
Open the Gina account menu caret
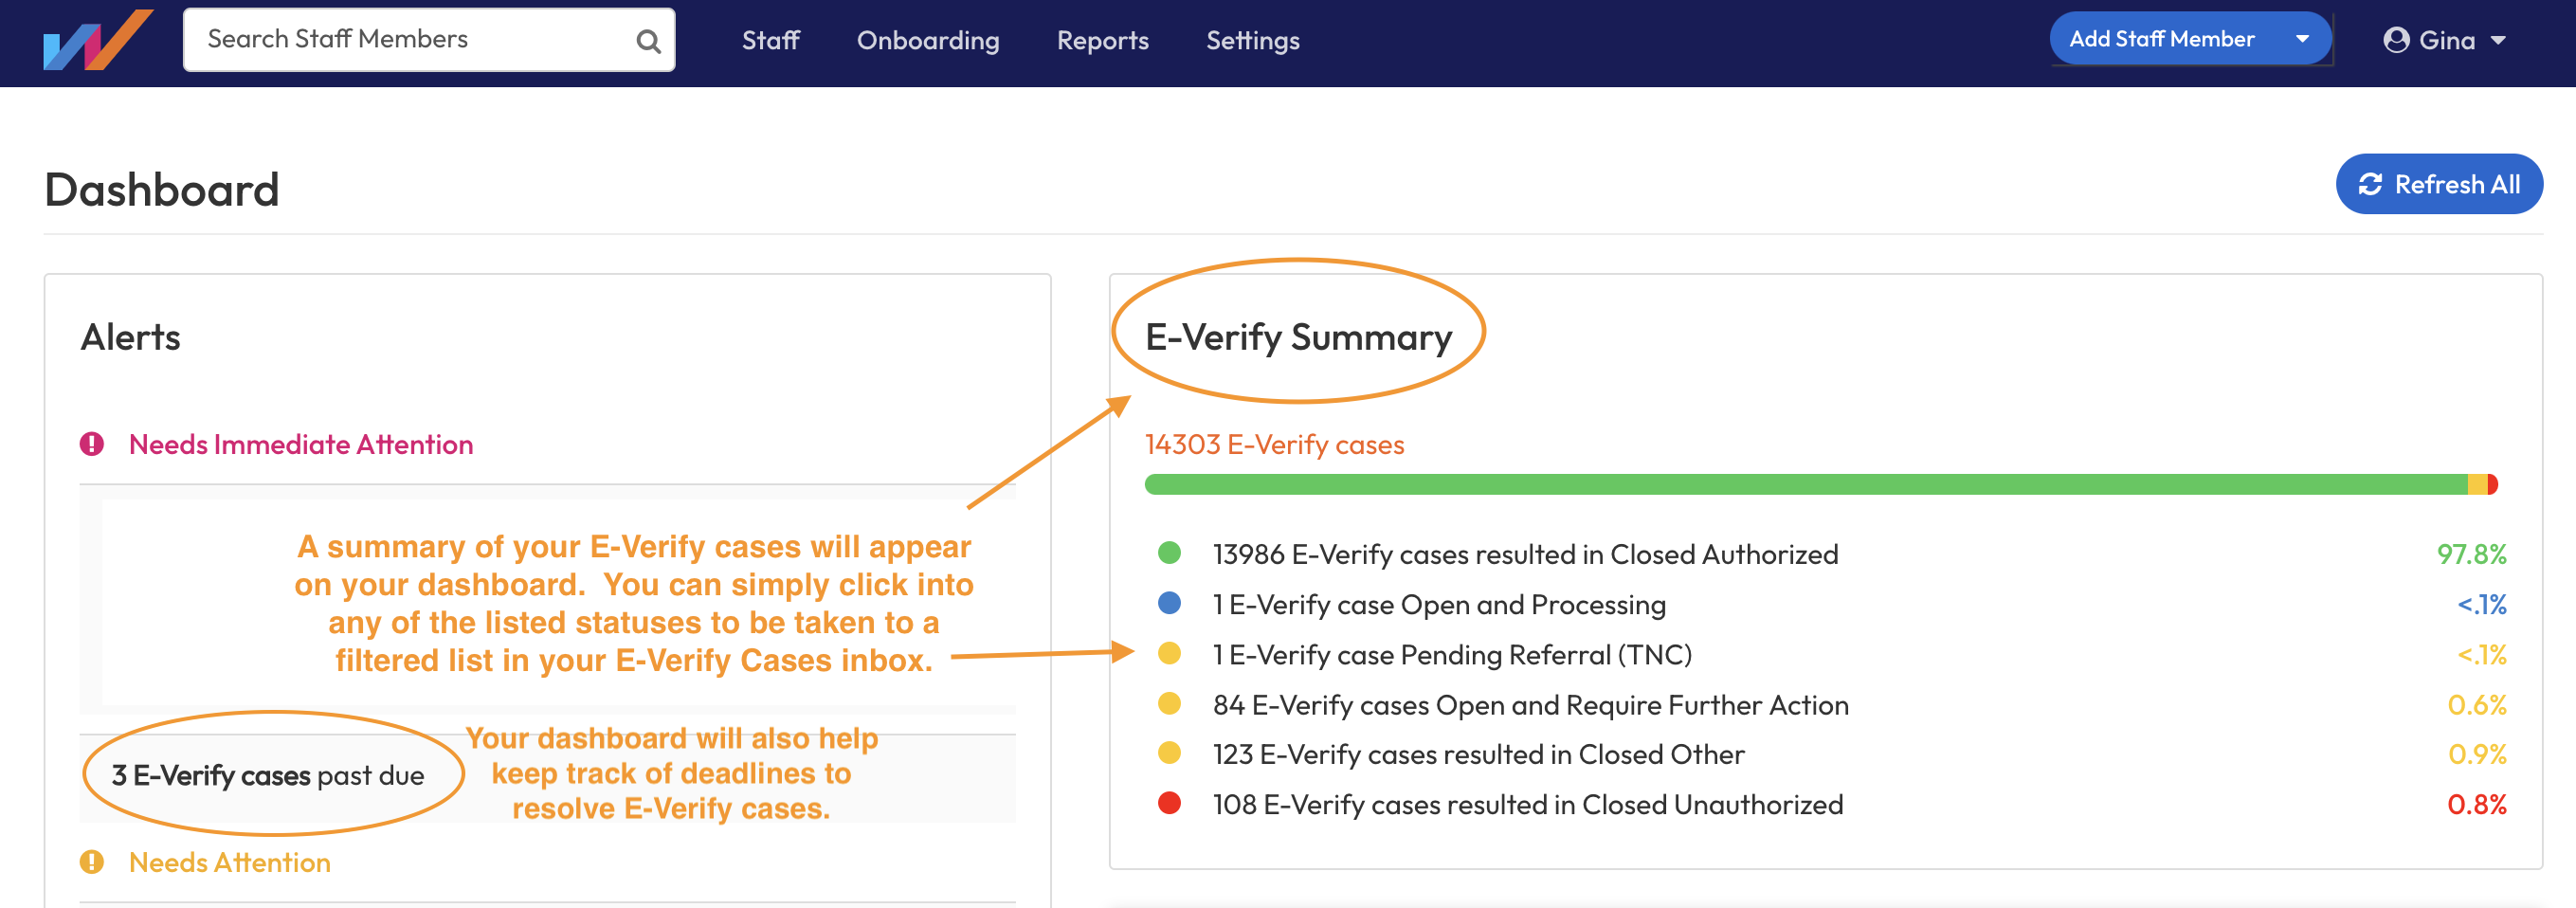pos(2498,41)
